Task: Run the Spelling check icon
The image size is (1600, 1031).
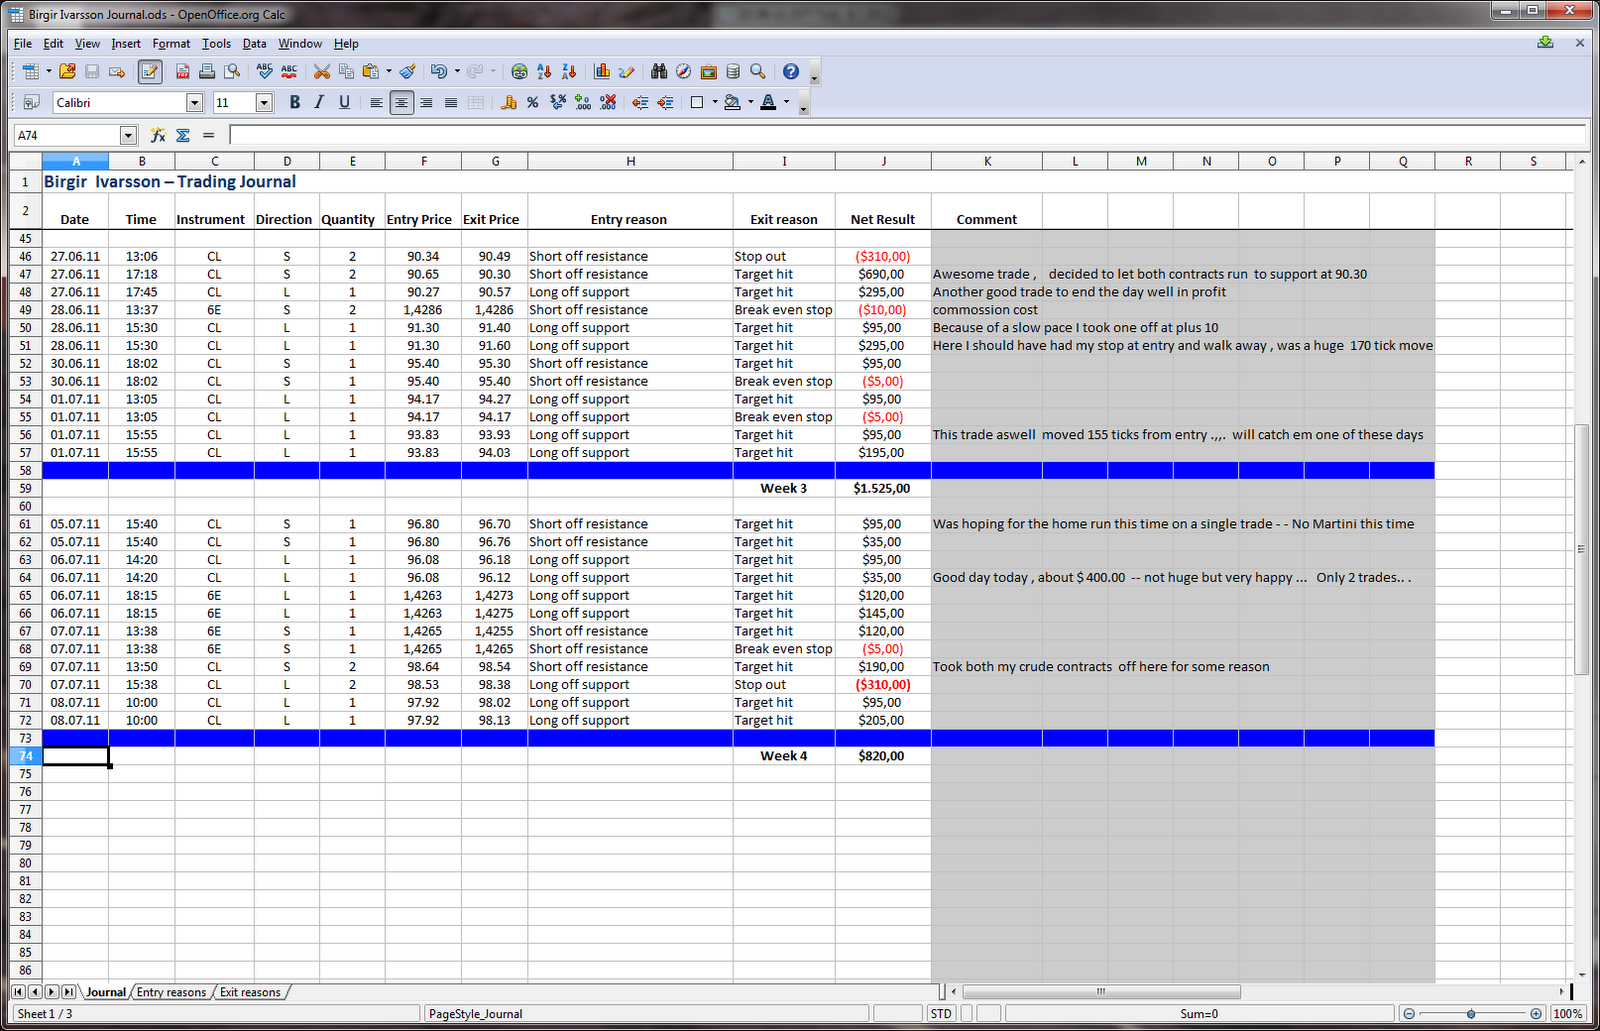Action: pyautogui.click(x=264, y=71)
